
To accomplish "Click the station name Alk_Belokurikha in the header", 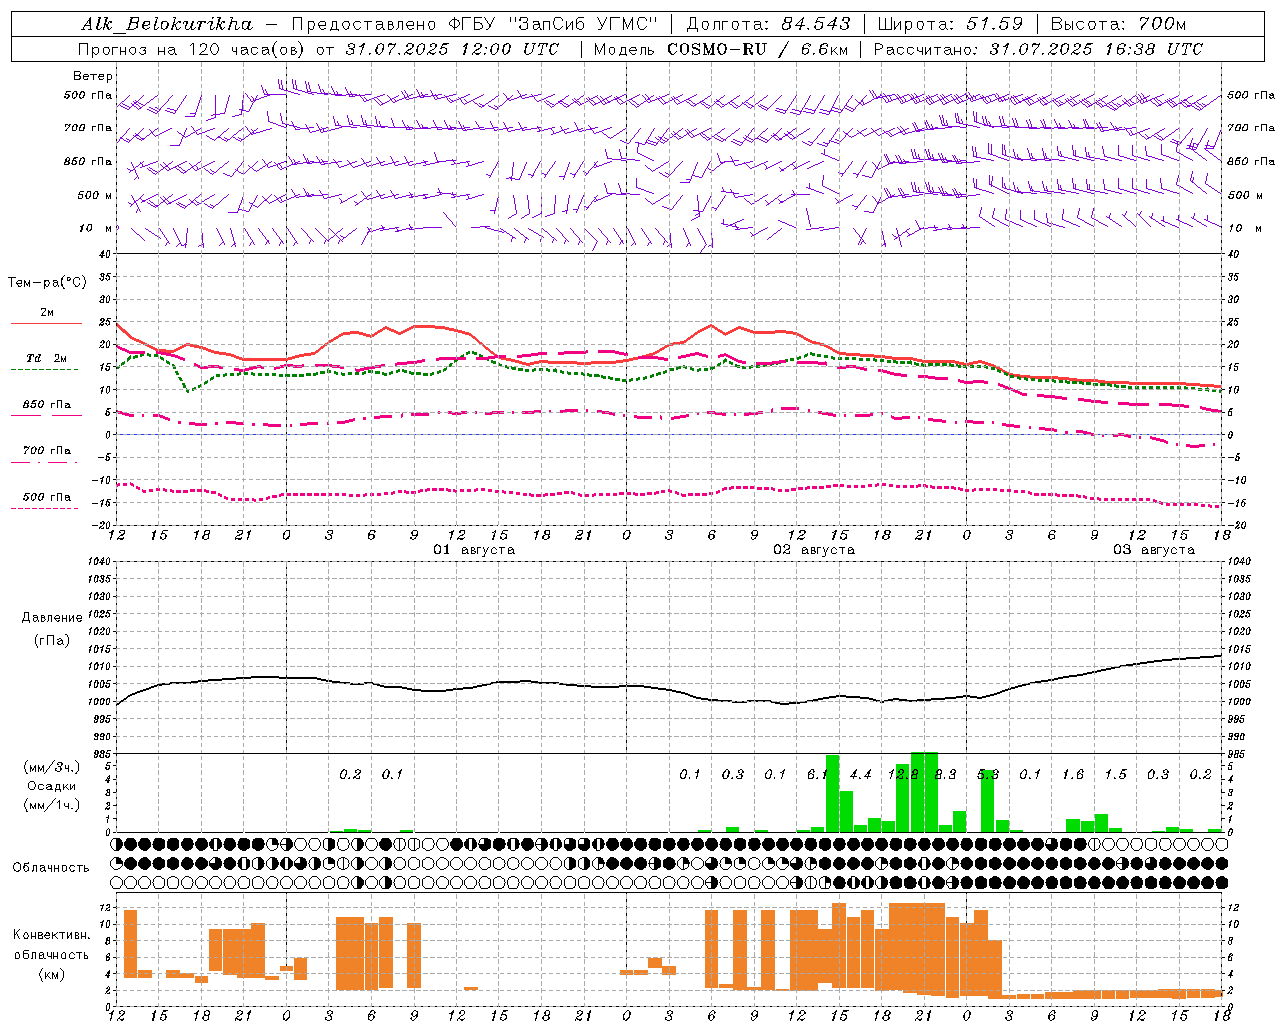I will click(168, 24).
